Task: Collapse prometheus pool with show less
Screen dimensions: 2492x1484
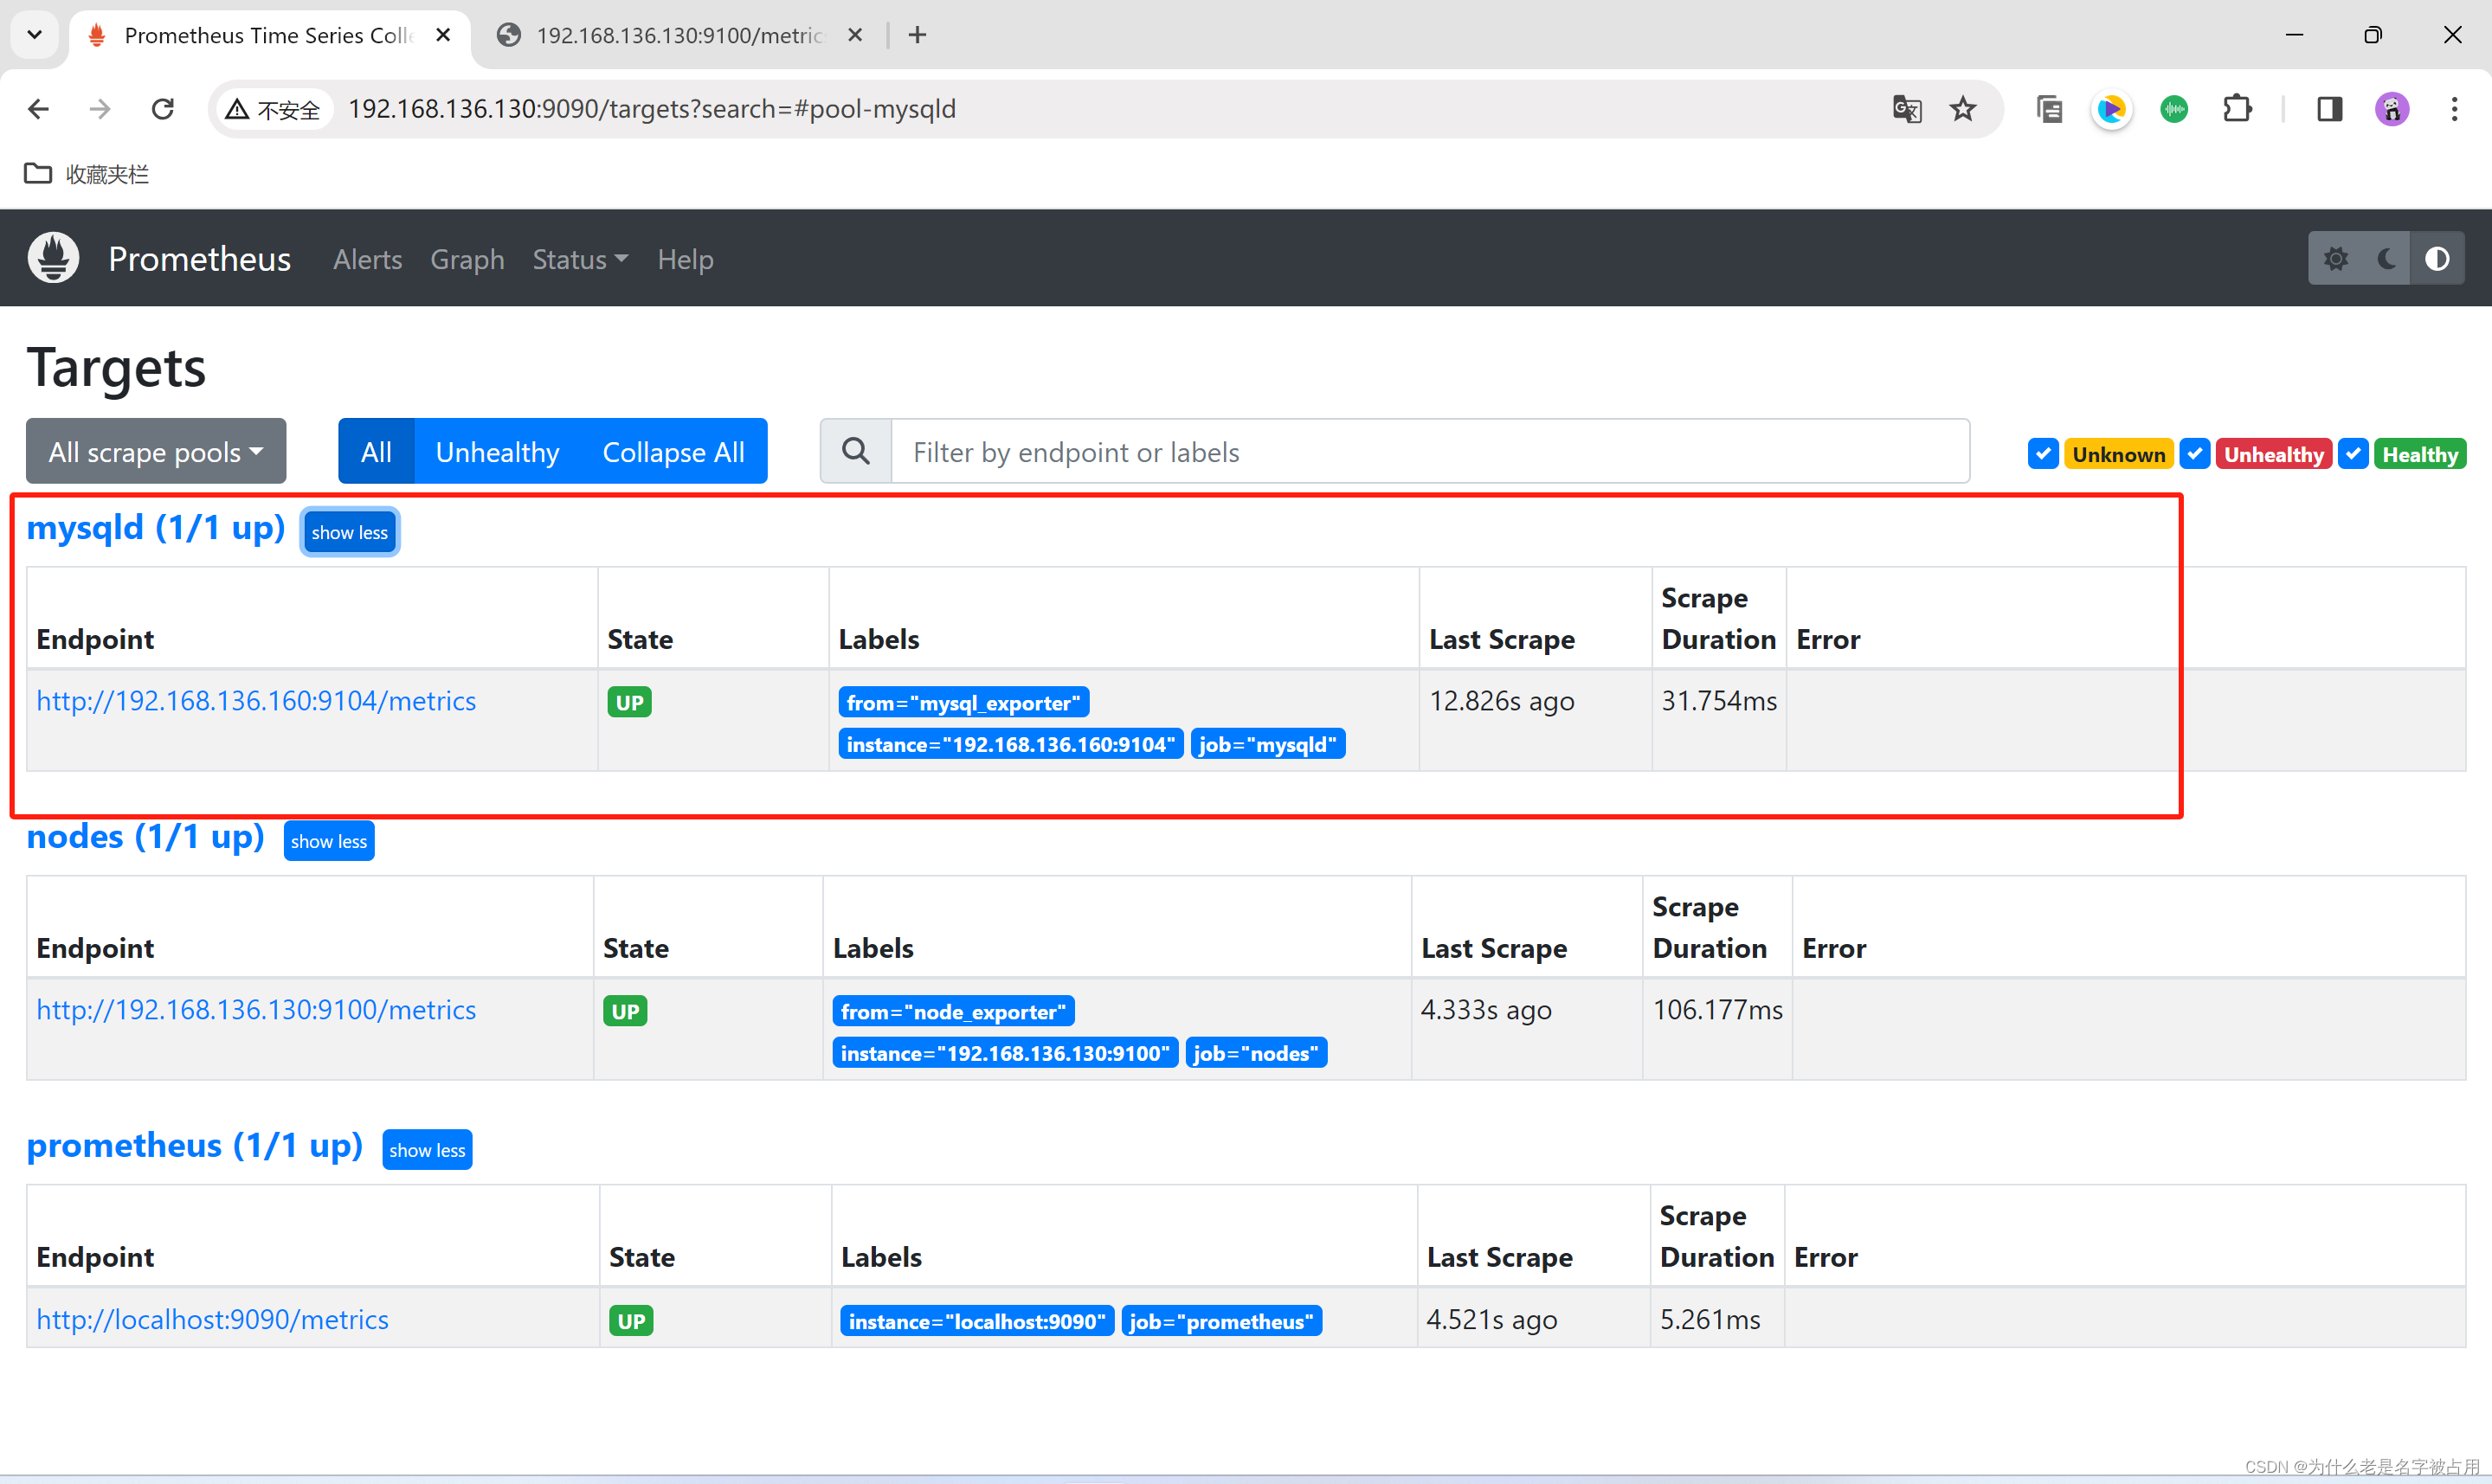Action: [x=427, y=1150]
